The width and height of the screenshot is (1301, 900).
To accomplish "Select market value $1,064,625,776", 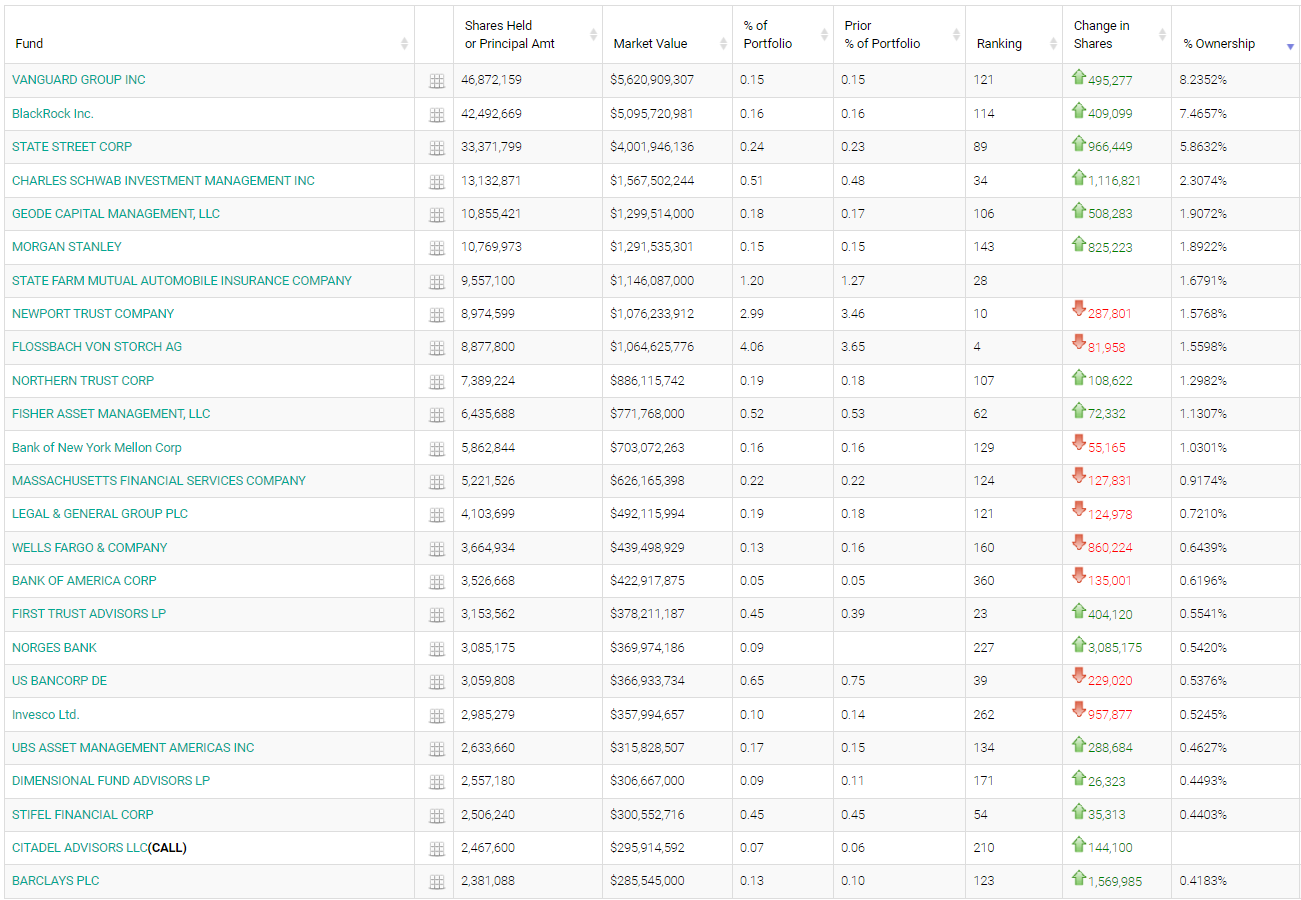I will click(652, 347).
